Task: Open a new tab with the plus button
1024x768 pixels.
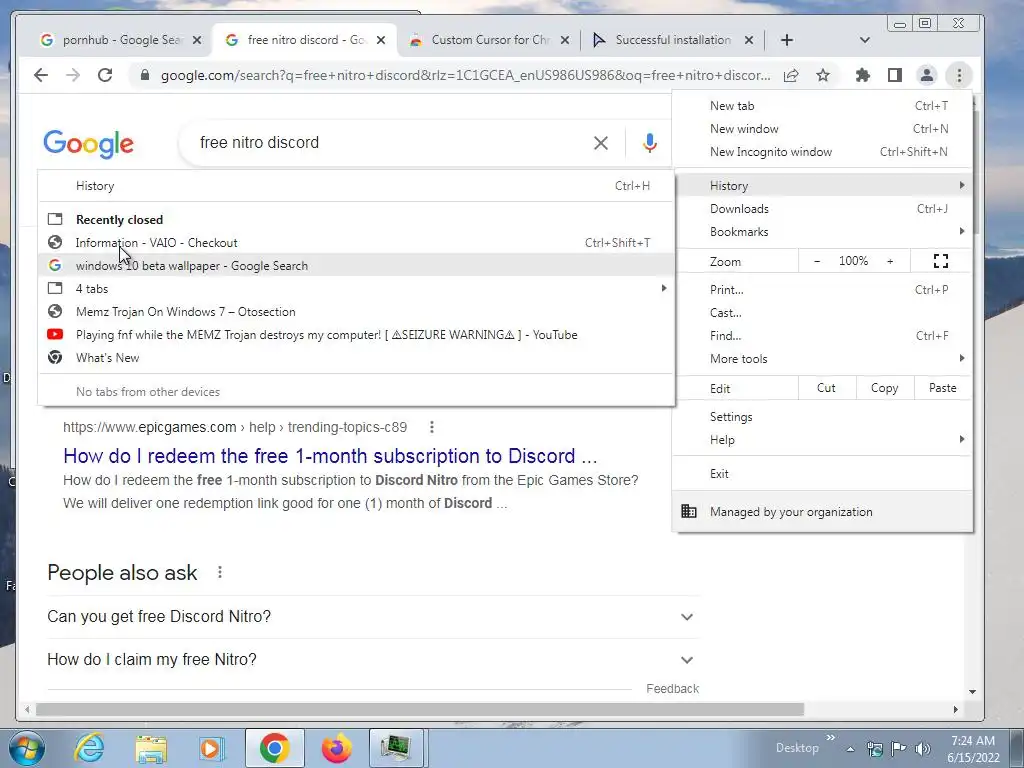Action: coord(787,40)
